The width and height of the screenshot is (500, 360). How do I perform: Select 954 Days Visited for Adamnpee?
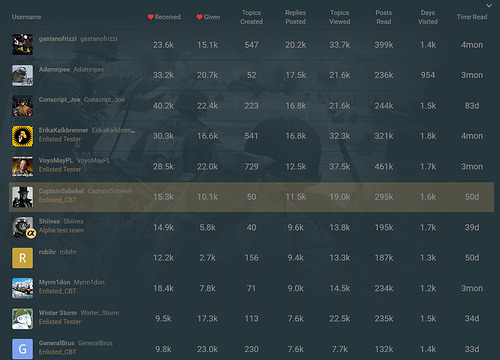(428, 75)
